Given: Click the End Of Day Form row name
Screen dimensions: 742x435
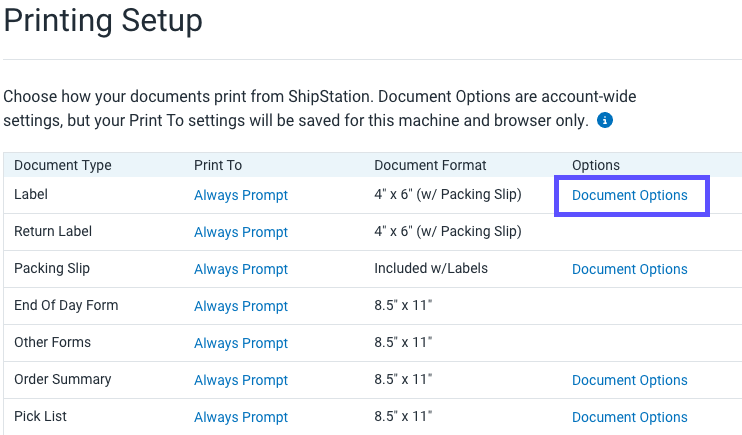Looking at the screenshot, I should click(66, 305).
